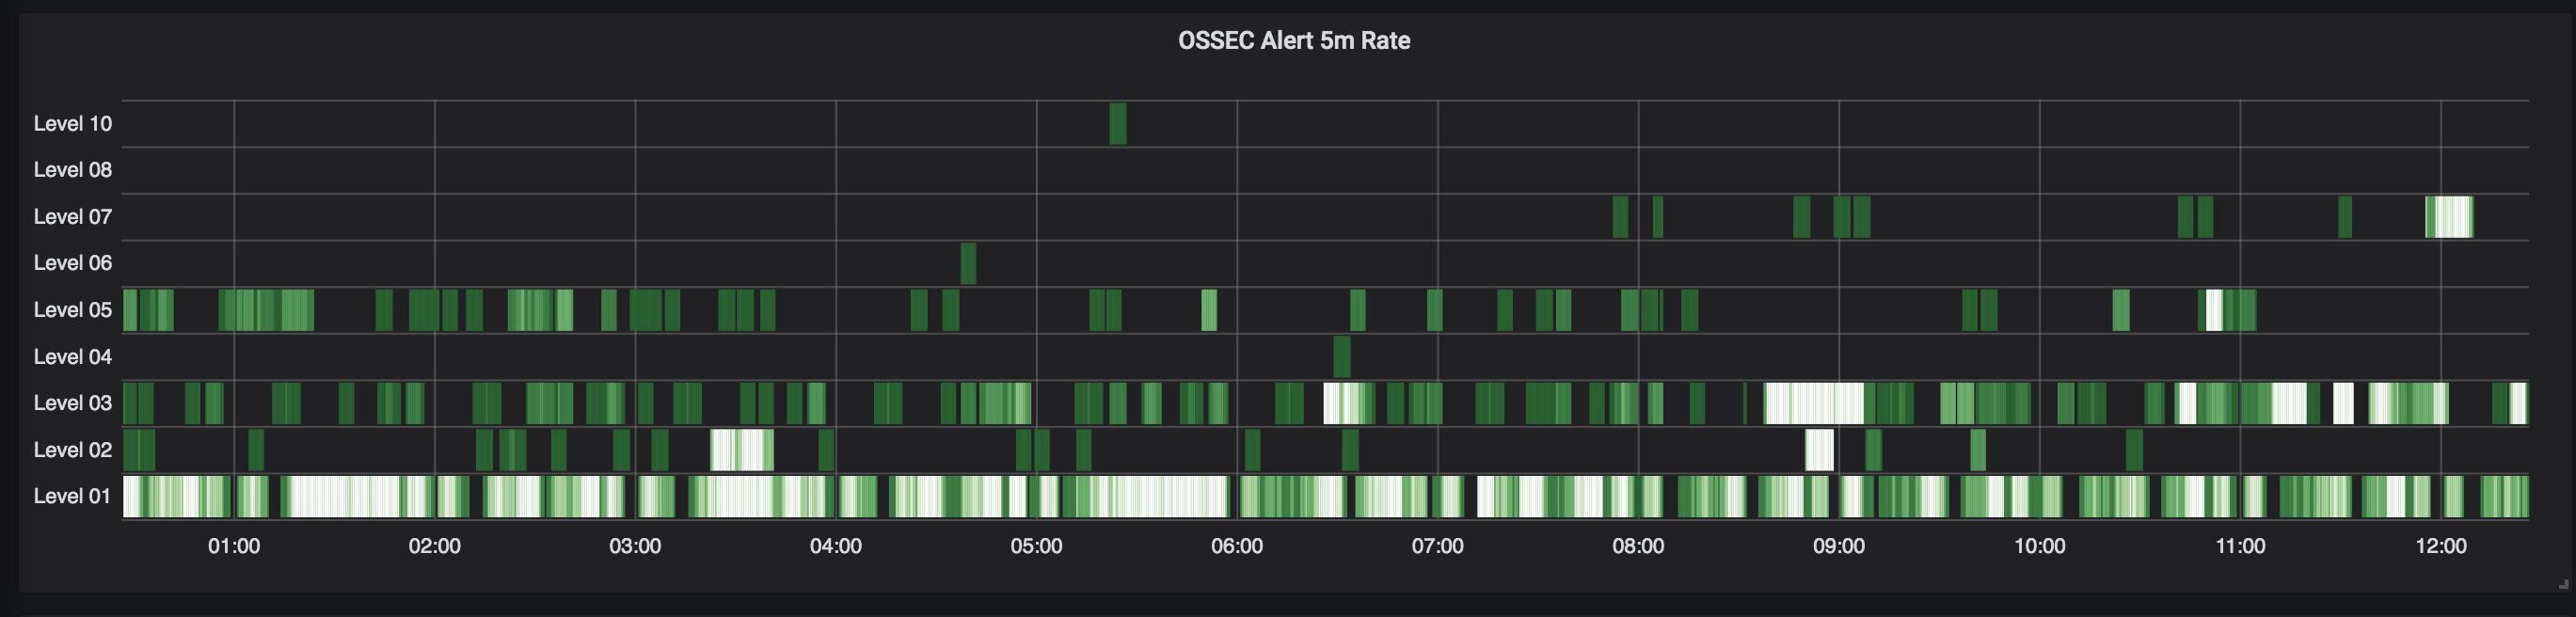Image resolution: width=2576 pixels, height=617 pixels.
Task: Select the bright Level 02 block after 03:00
Action: (x=742, y=450)
